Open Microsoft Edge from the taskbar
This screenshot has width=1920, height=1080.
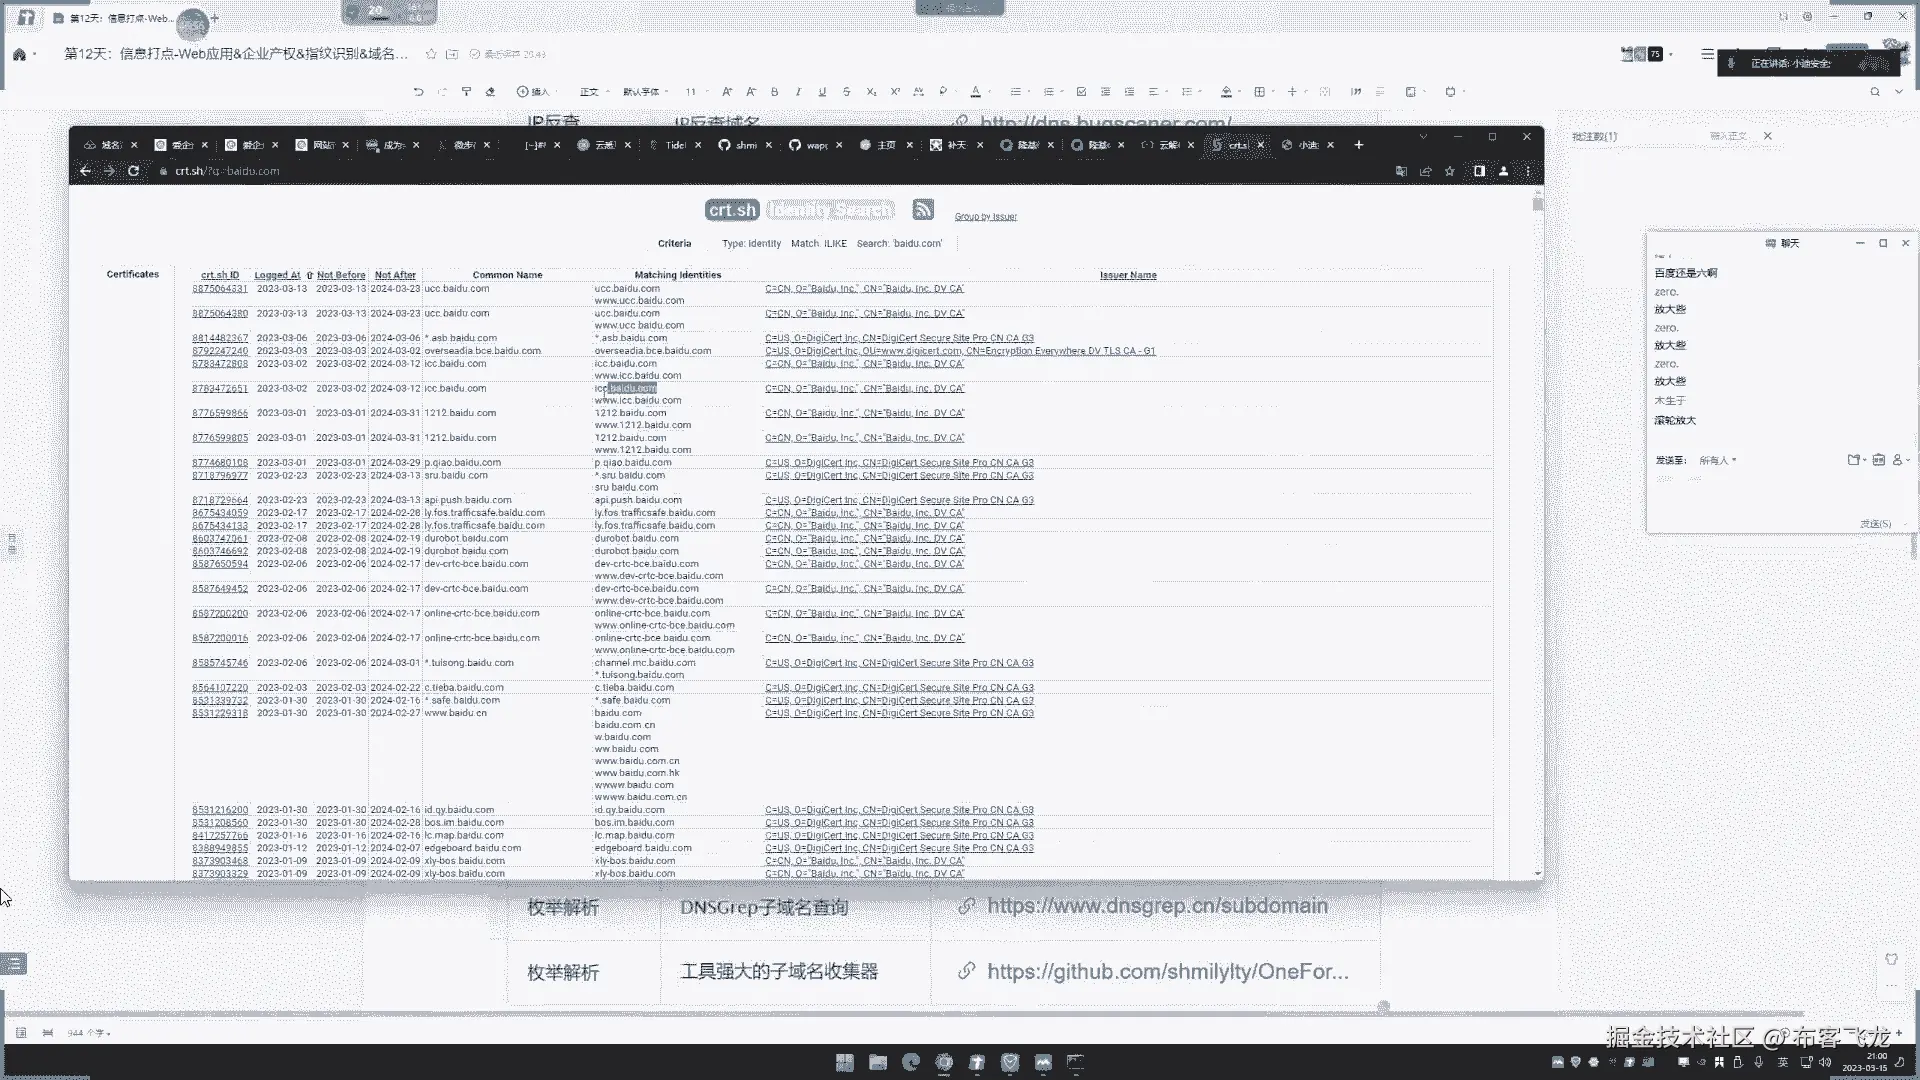[911, 1062]
